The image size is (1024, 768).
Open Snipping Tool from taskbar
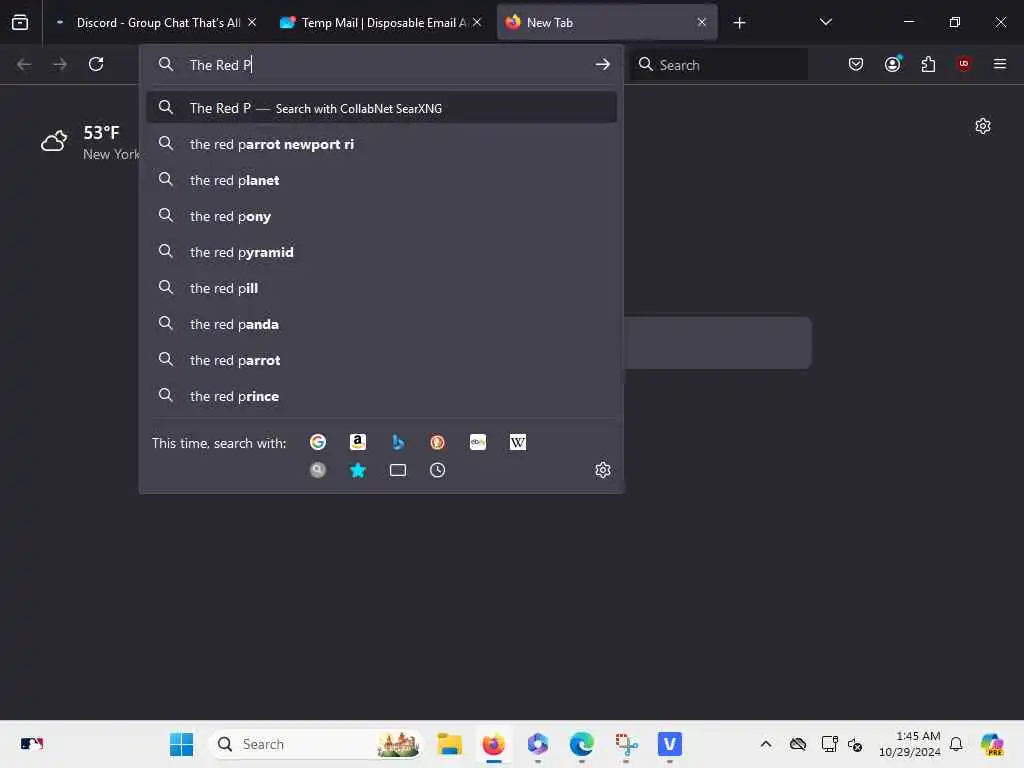tap(626, 744)
